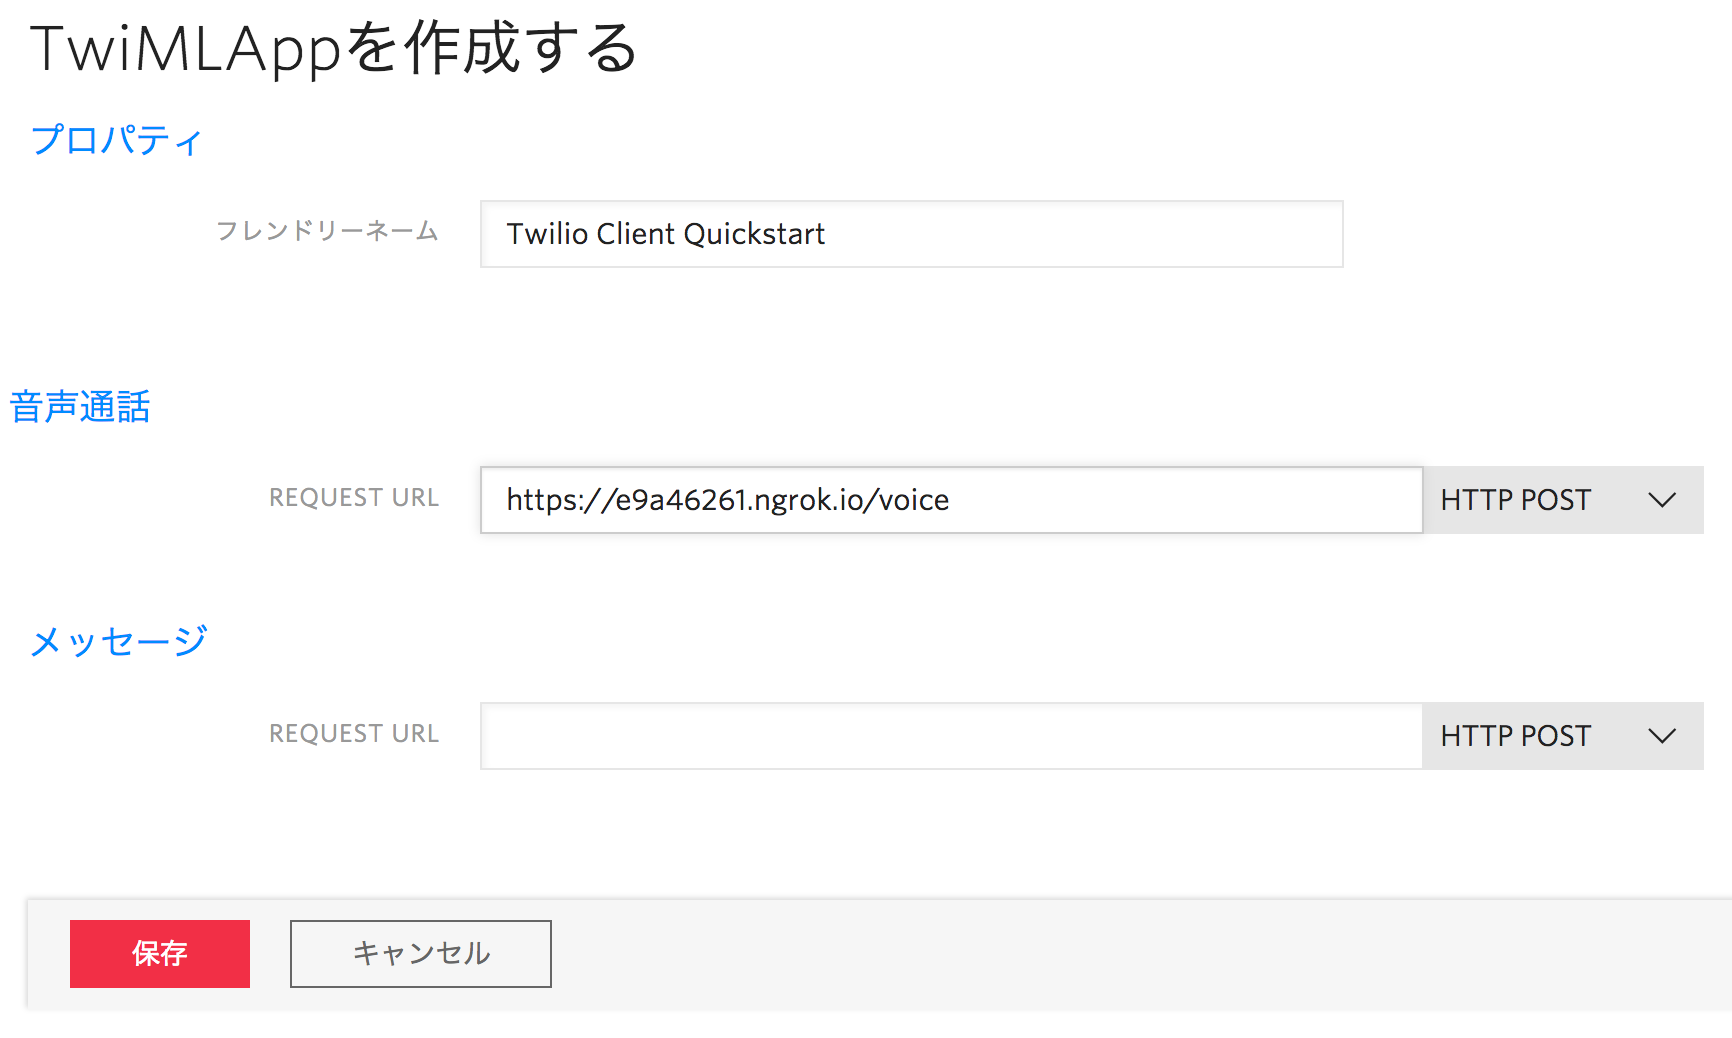Click the 保存 button to save
The height and width of the screenshot is (1038, 1732).
coord(159,953)
